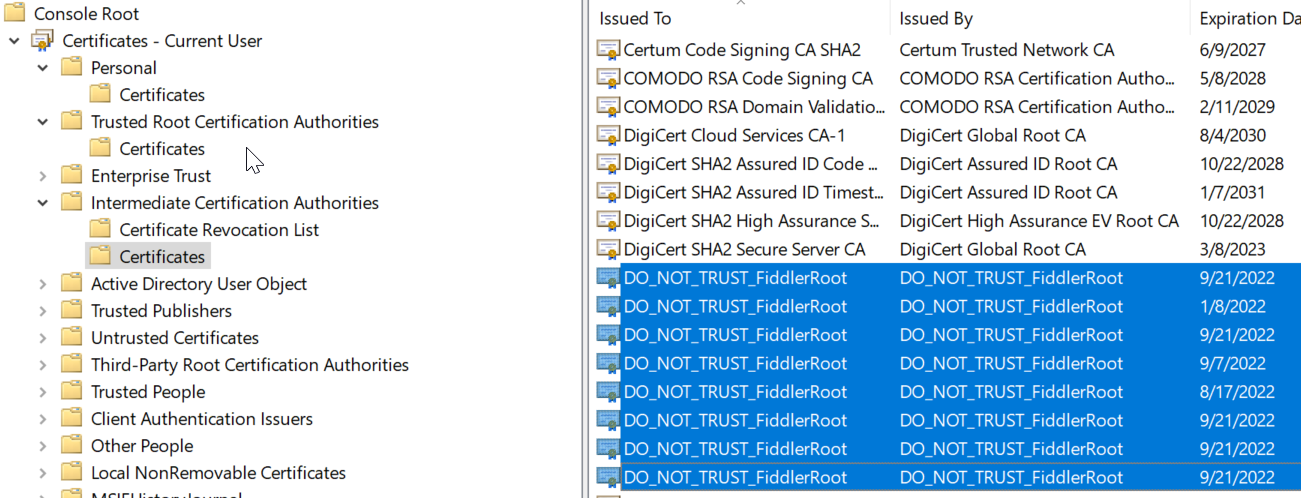Screen dimensions: 1301x498
Task: Click the DigiCert SHA2 Secure Server CA certificate icon
Action: point(608,249)
